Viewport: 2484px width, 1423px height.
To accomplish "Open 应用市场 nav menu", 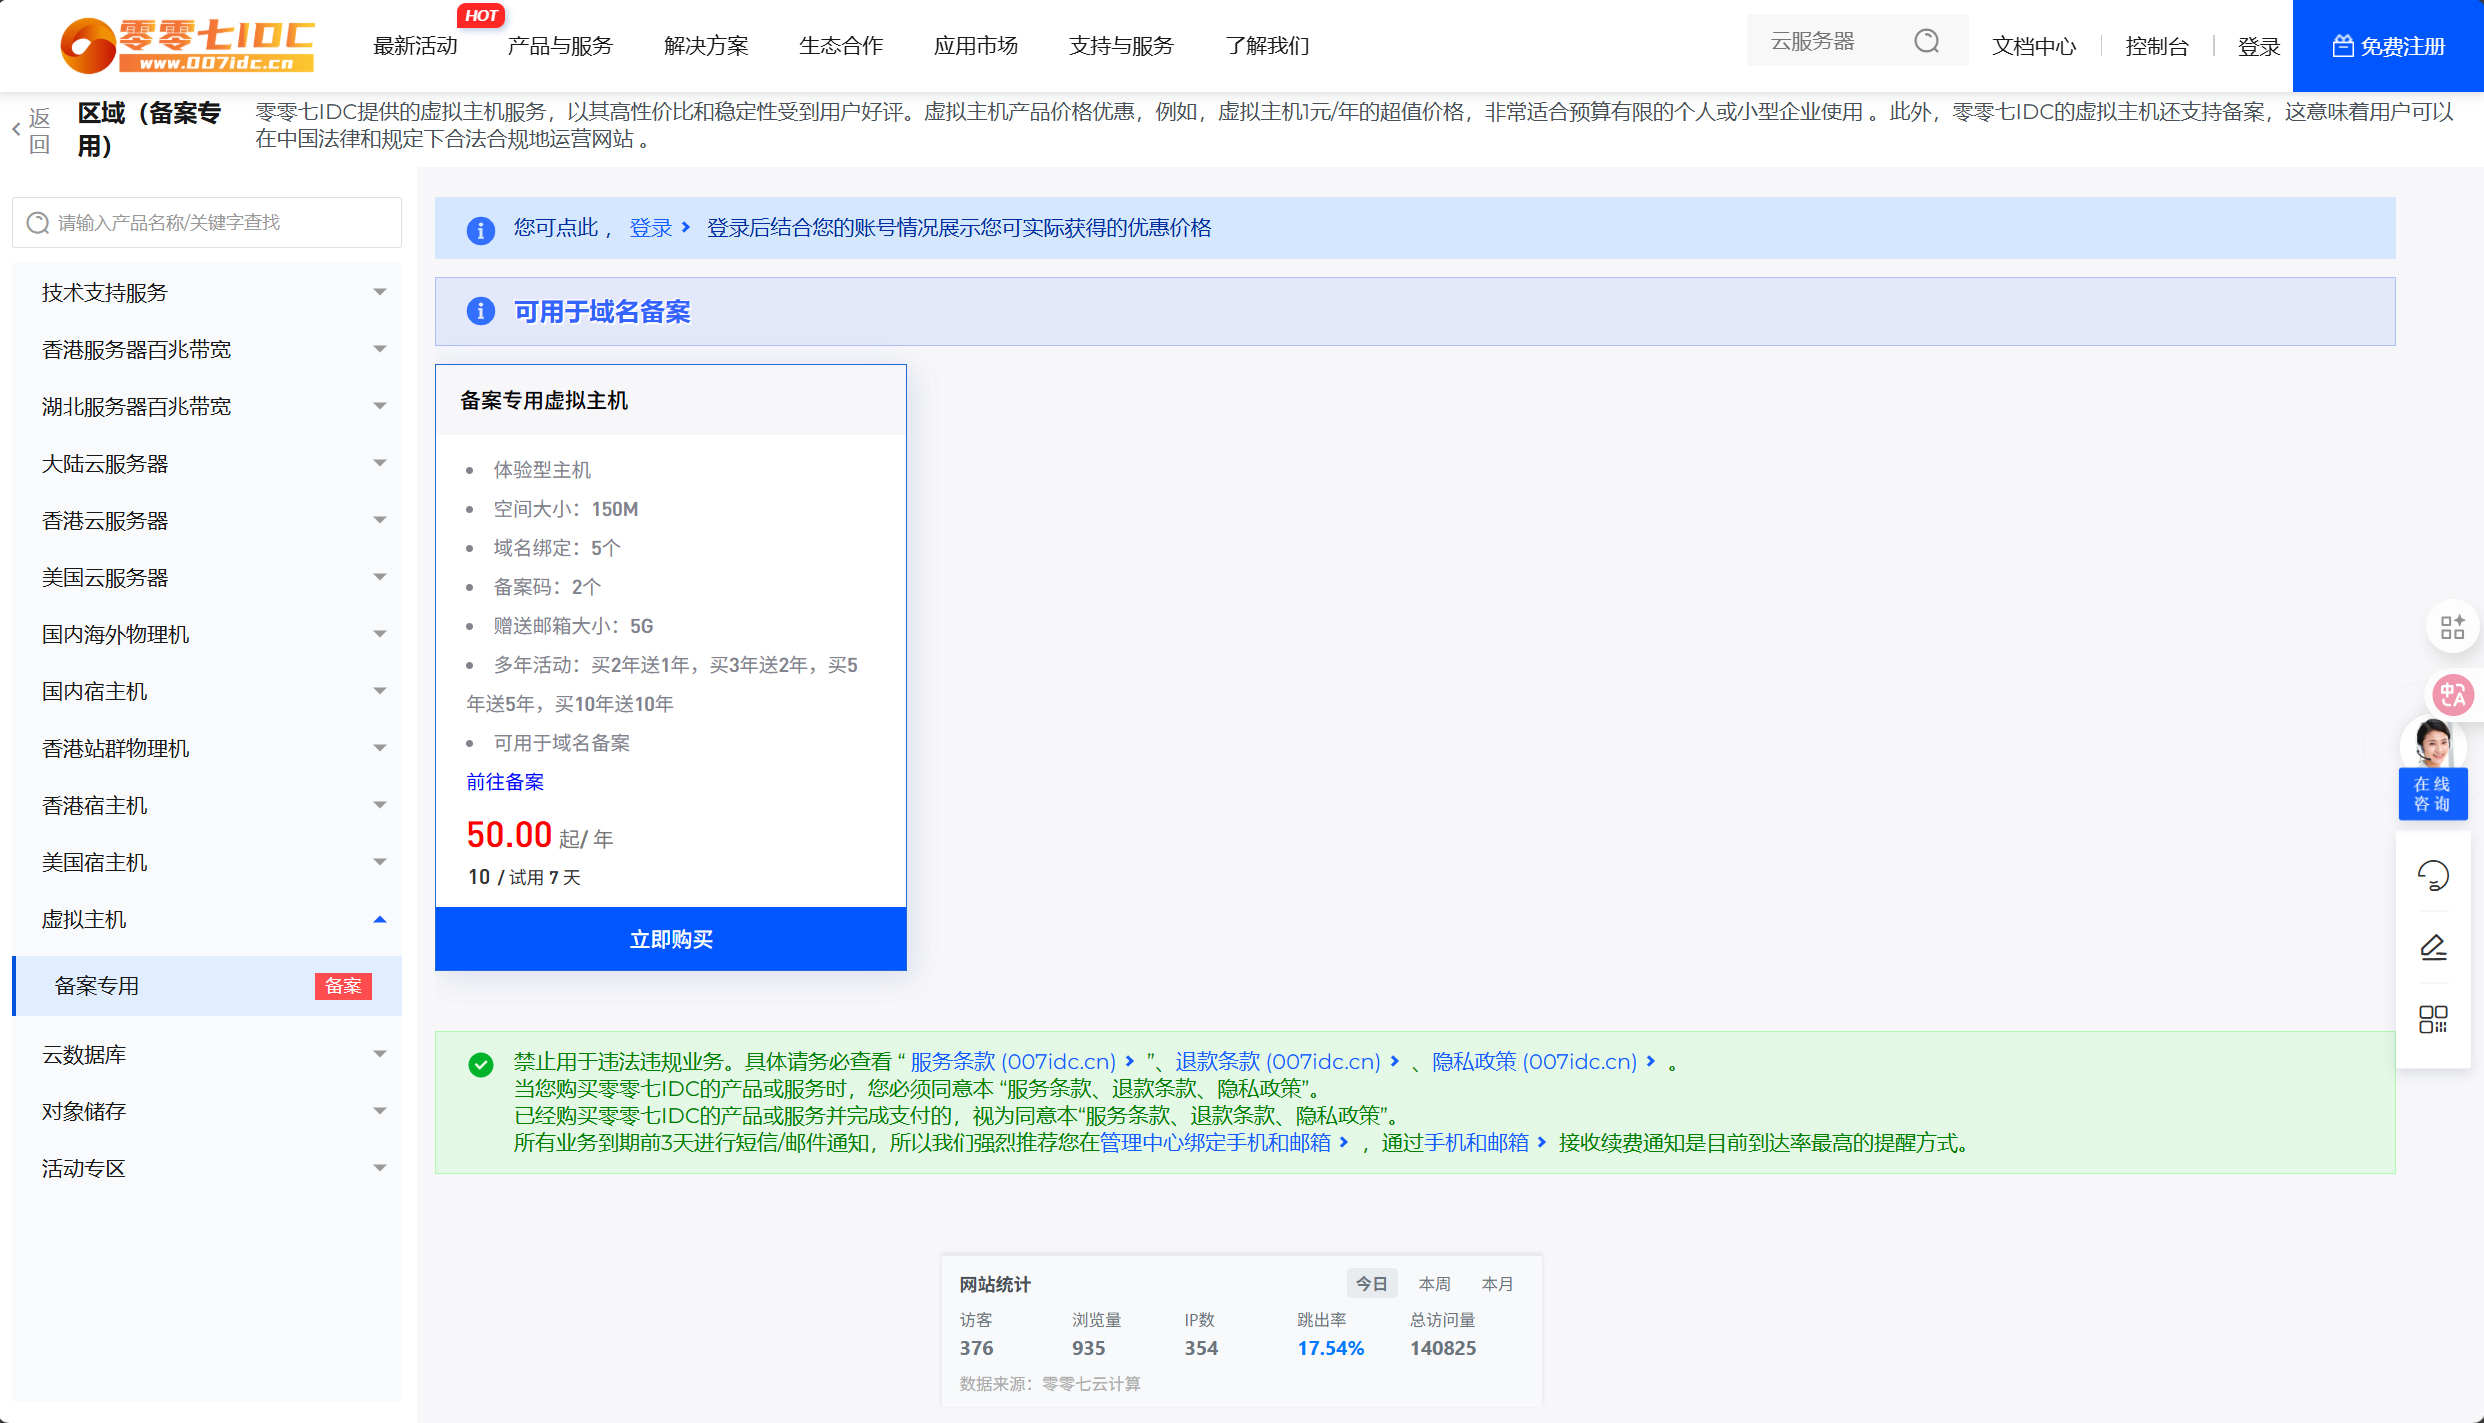I will [976, 46].
